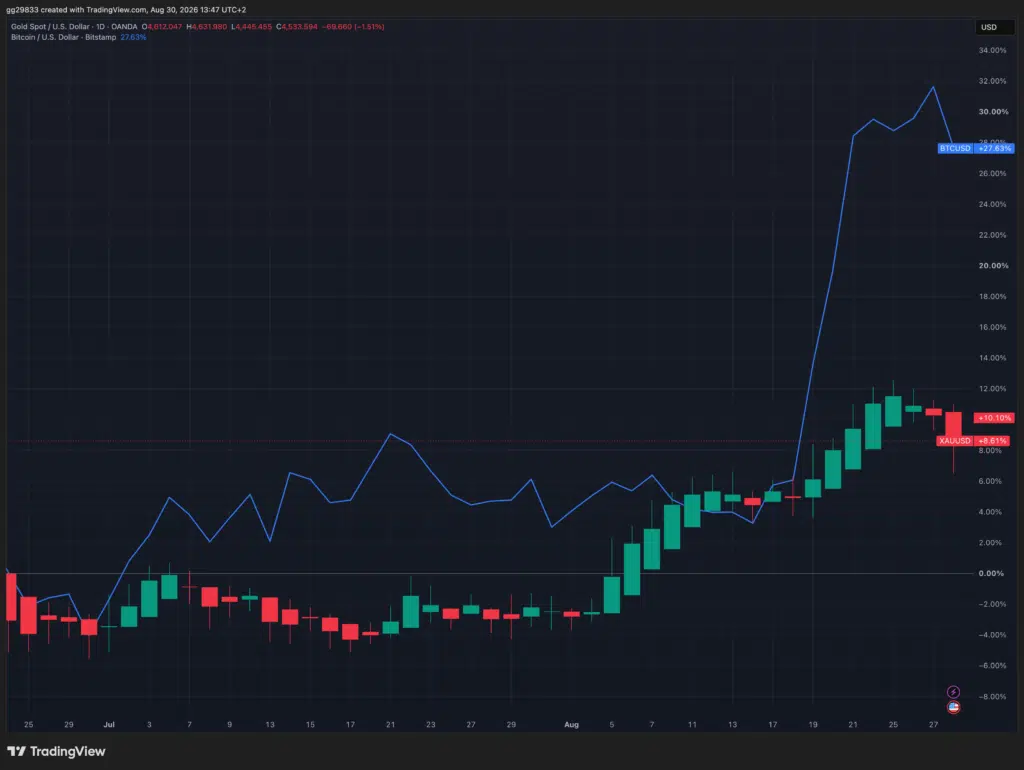
Task: Click the 30.00% price axis label
Action: [993, 112]
